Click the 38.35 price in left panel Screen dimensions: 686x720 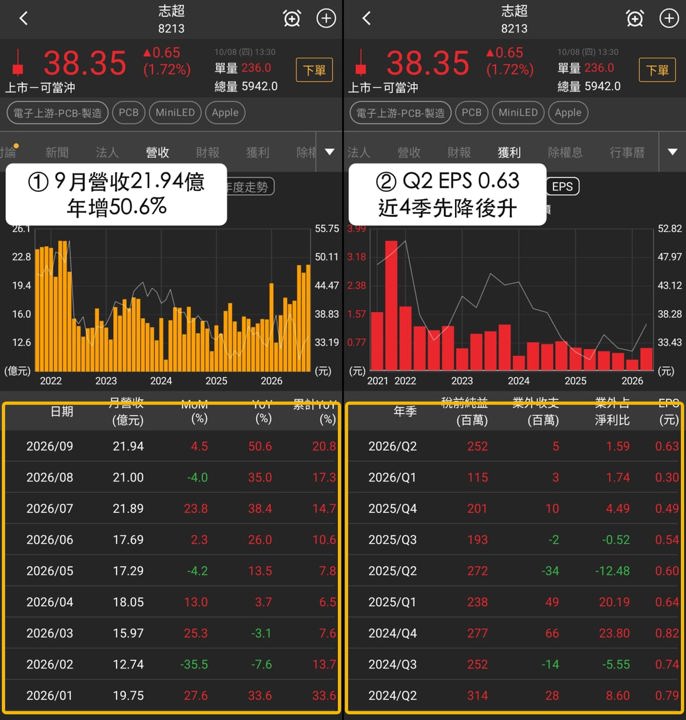click(84, 63)
